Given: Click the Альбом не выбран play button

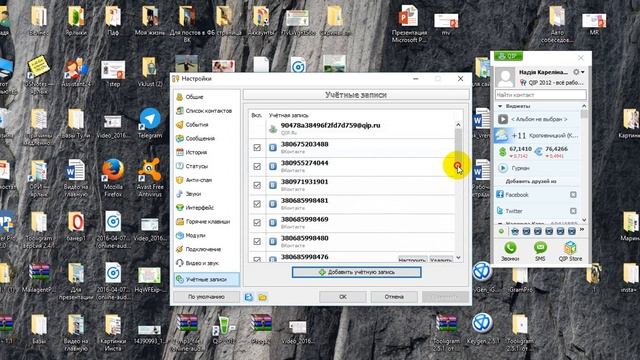Looking at the screenshot, I should click(x=503, y=120).
